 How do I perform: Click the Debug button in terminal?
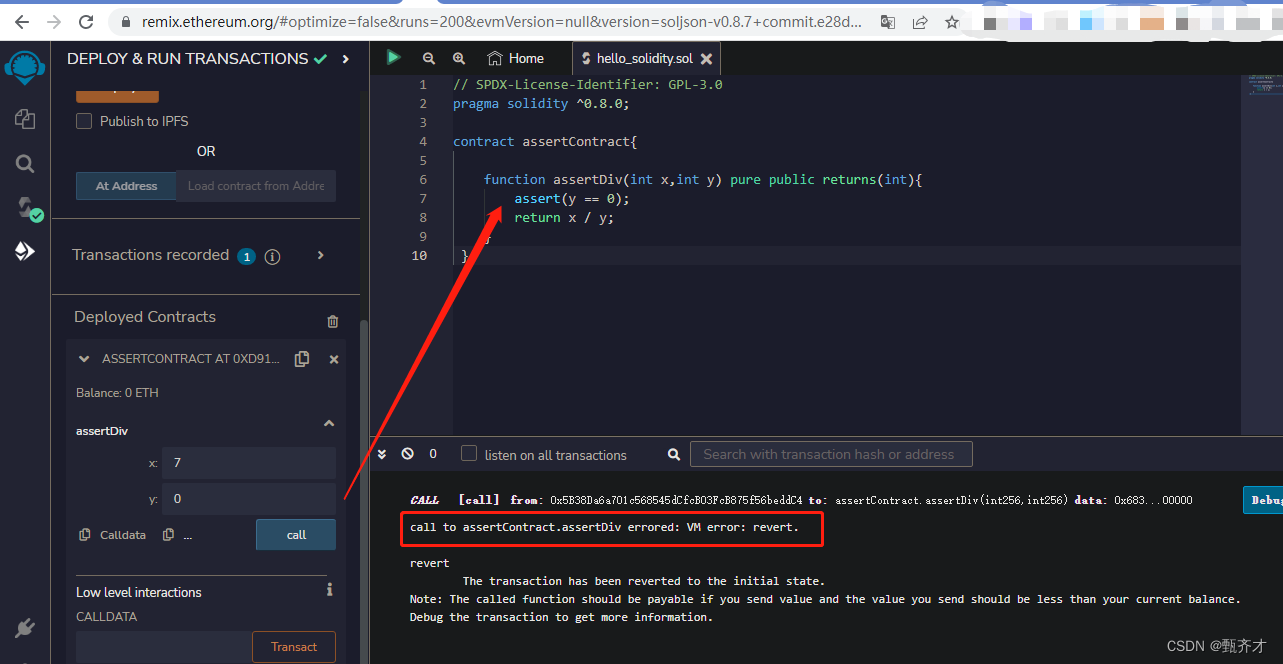coord(1262,500)
